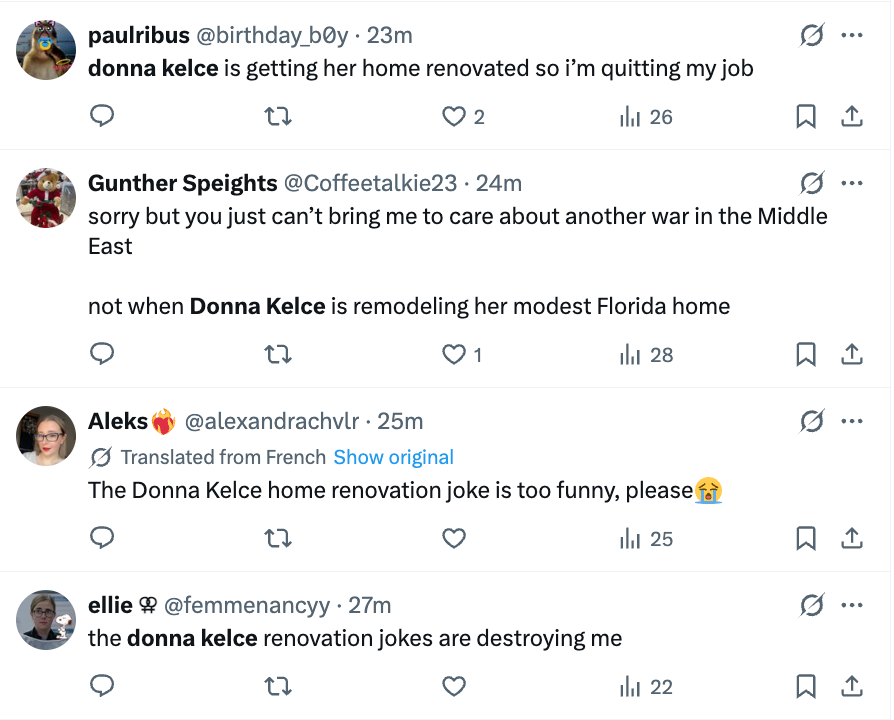Share paulribus's tweet
The image size is (894, 720).
click(x=852, y=117)
